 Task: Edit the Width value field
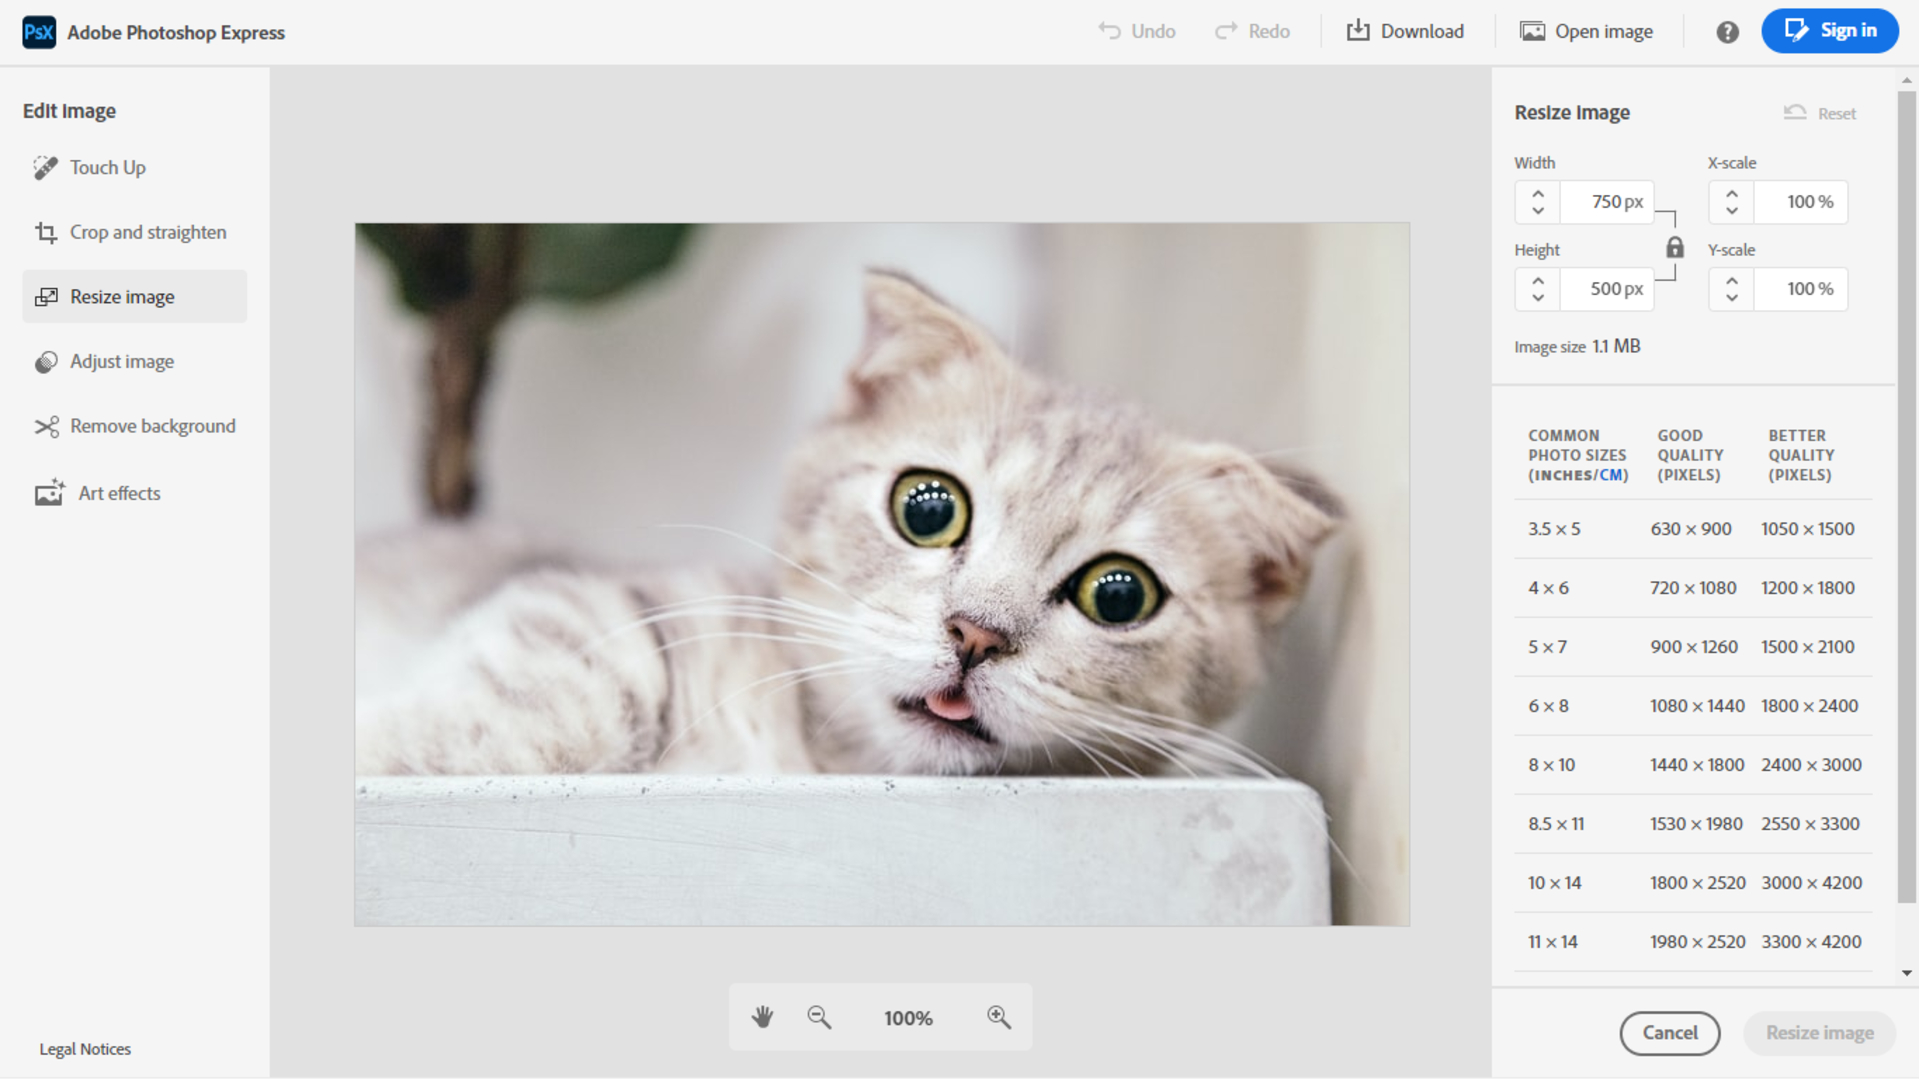1607,201
